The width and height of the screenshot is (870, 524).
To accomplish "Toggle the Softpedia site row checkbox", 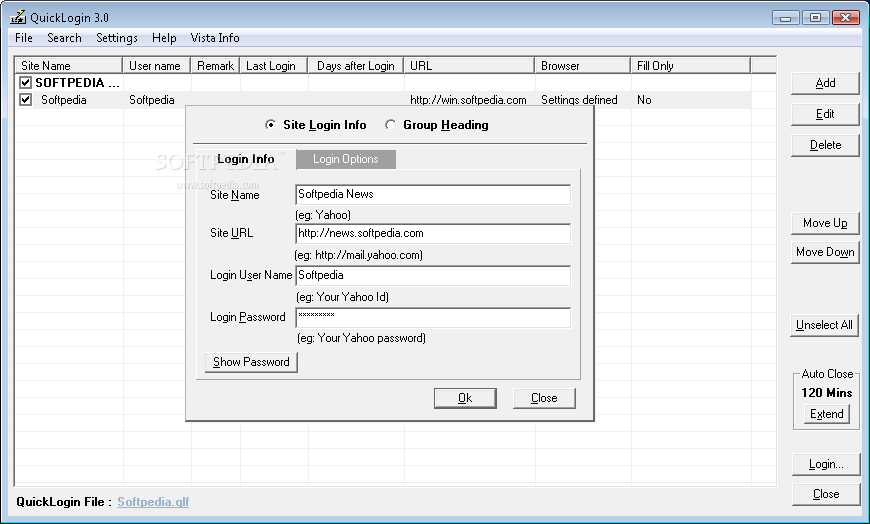I will pos(25,100).
